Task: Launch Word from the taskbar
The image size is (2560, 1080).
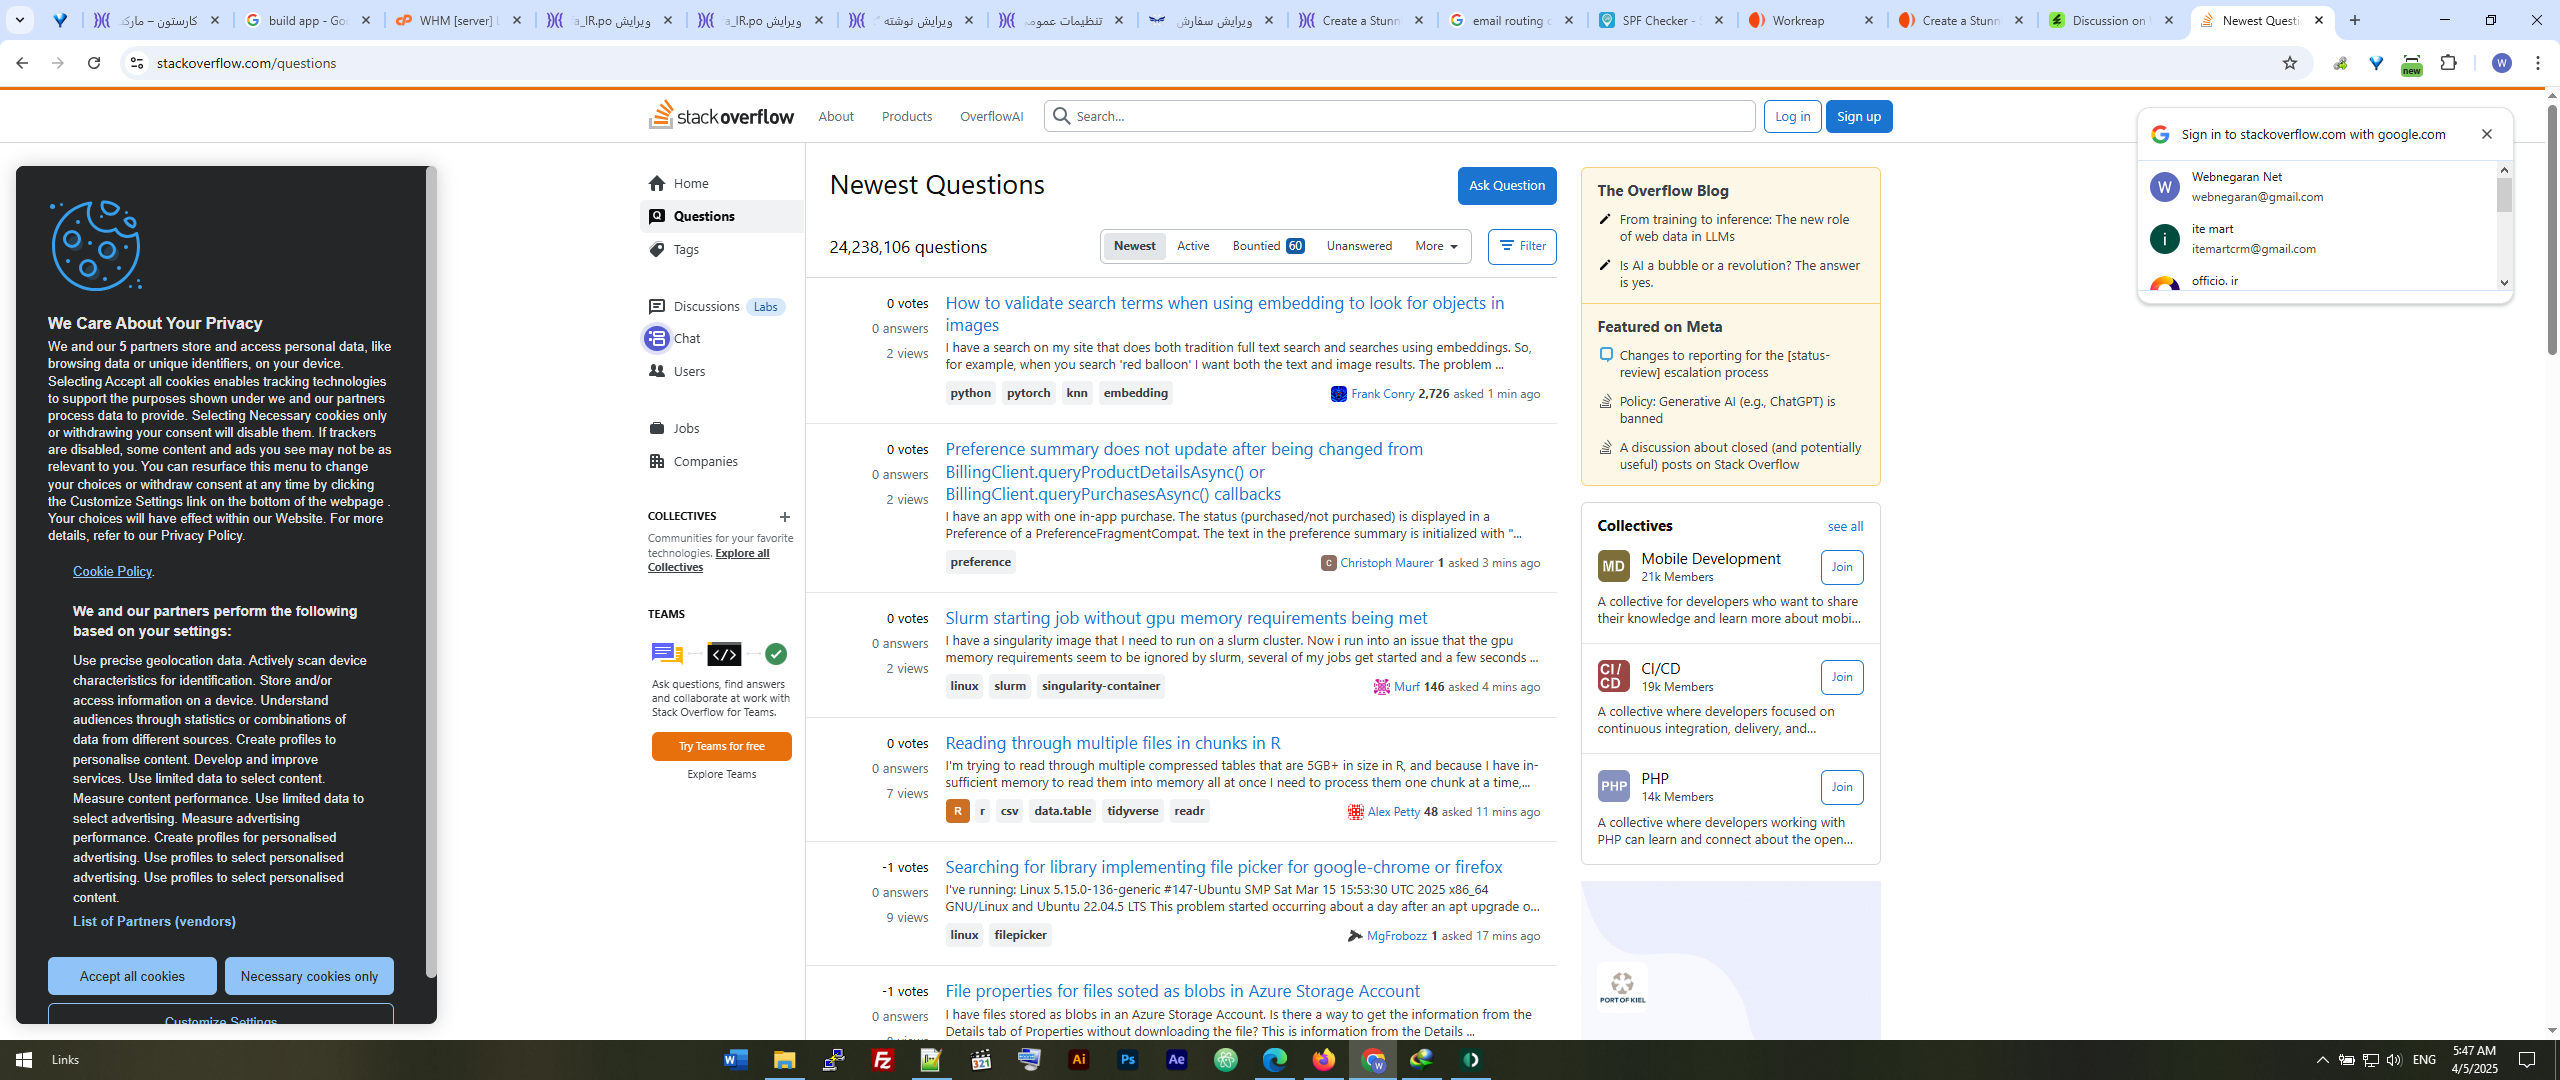Action: [x=736, y=1060]
